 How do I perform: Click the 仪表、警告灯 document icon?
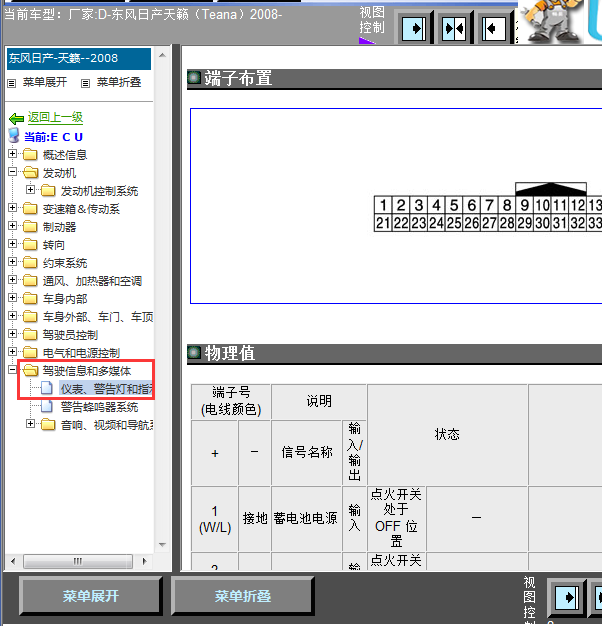click(x=47, y=388)
